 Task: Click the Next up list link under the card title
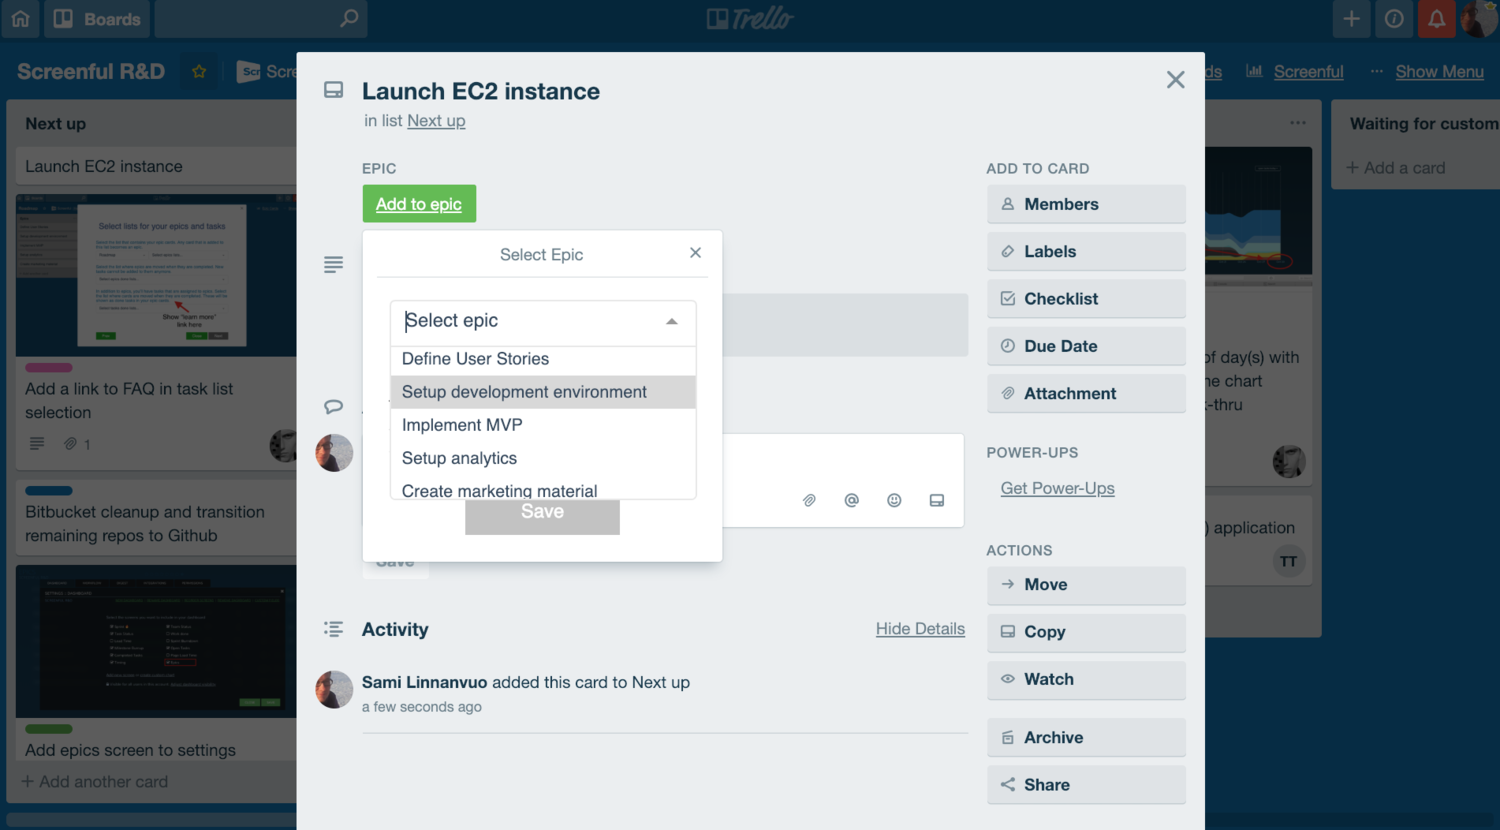tap(436, 120)
